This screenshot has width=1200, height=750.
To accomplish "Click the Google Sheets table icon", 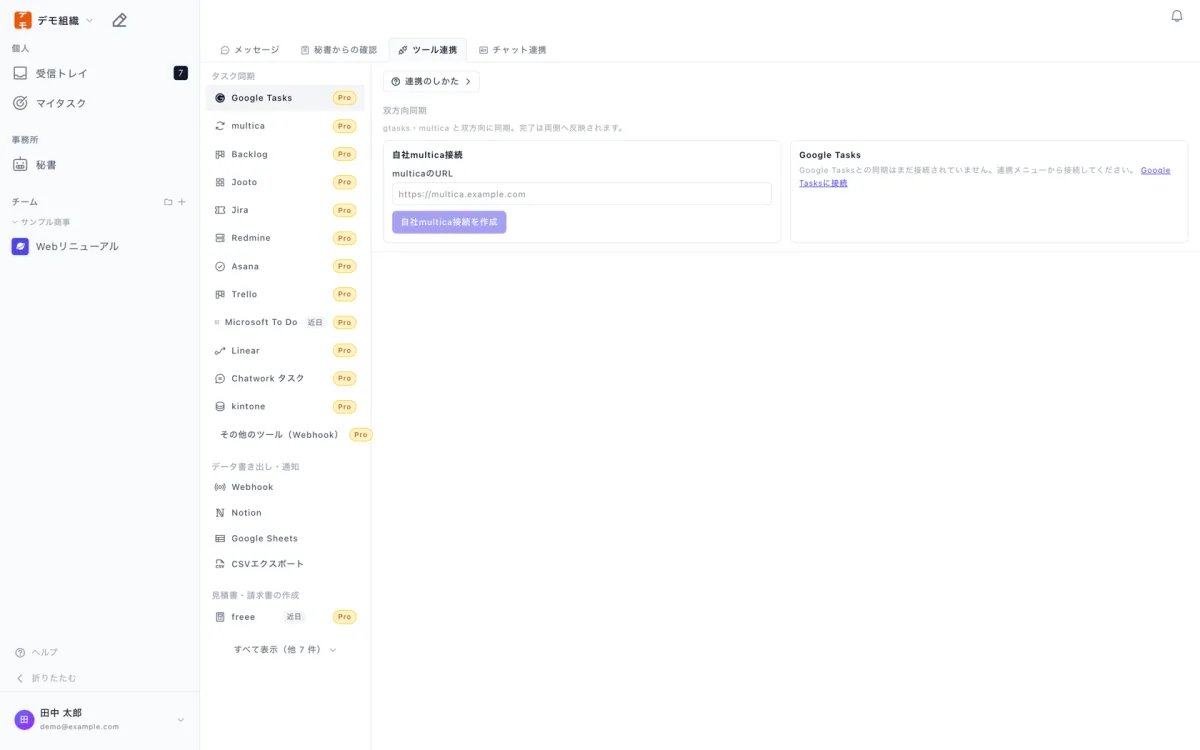I will [x=220, y=538].
